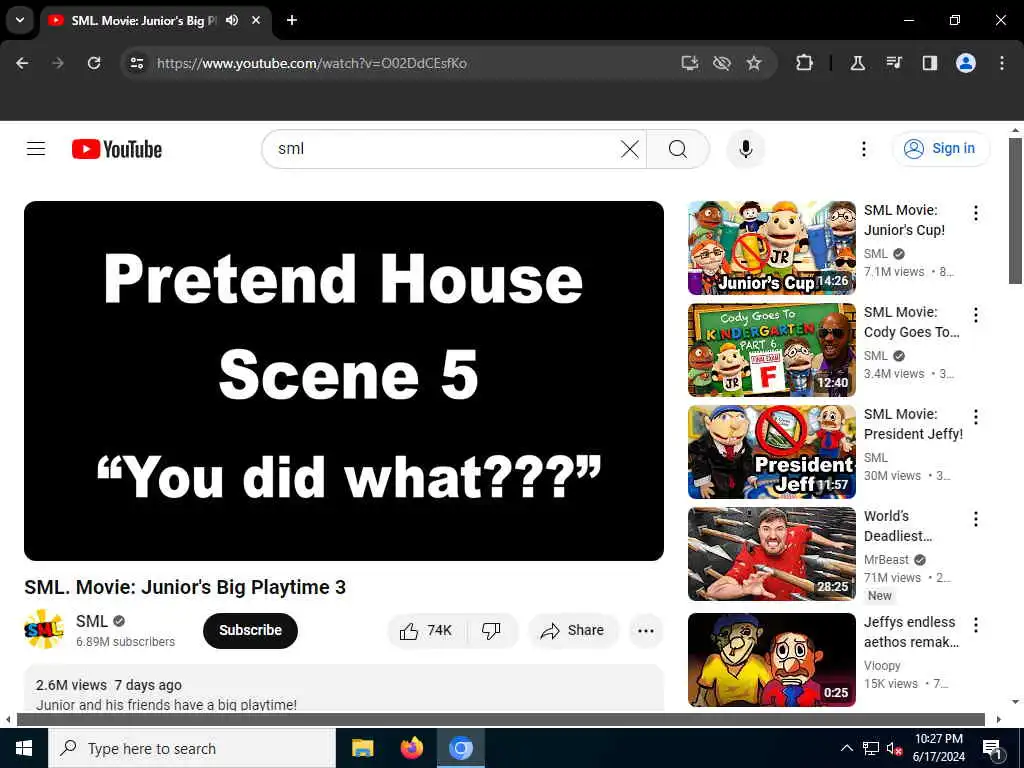Open options for President Jeffy video

[976, 417]
